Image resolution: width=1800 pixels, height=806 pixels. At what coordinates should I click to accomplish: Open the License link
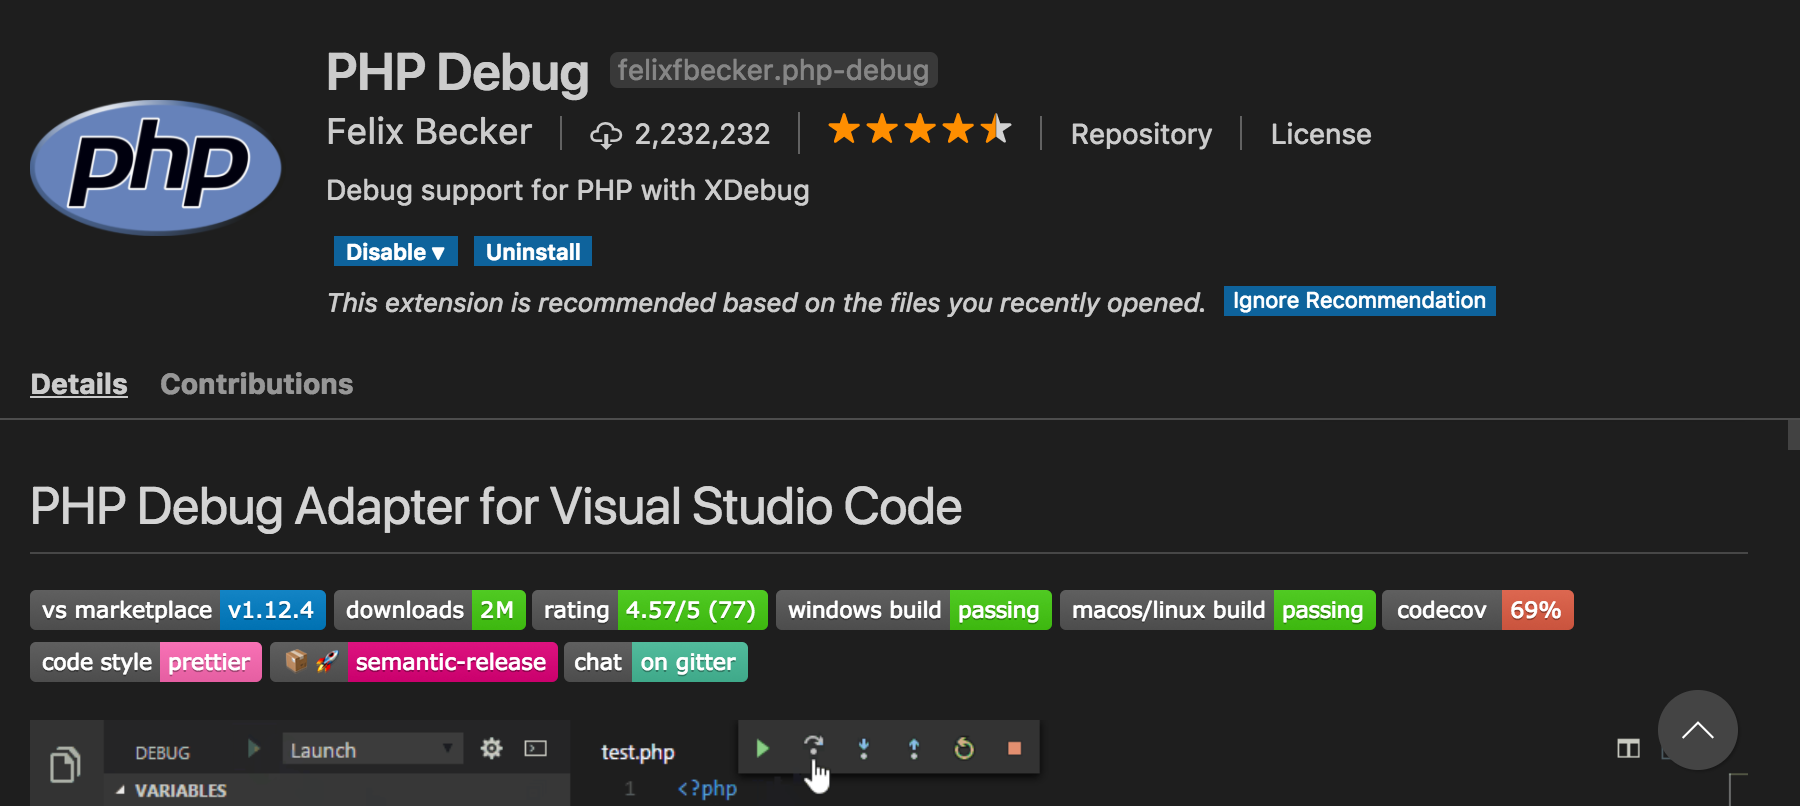(1321, 134)
